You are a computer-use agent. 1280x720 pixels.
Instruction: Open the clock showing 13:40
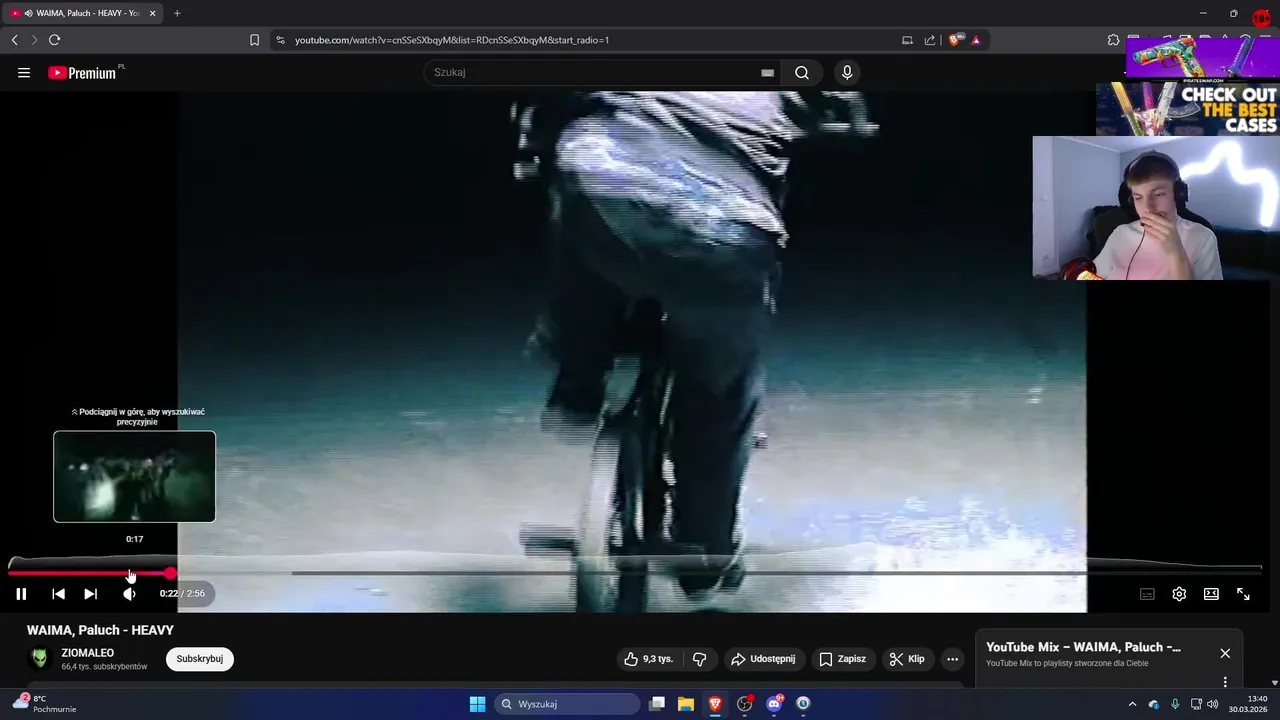(1249, 704)
